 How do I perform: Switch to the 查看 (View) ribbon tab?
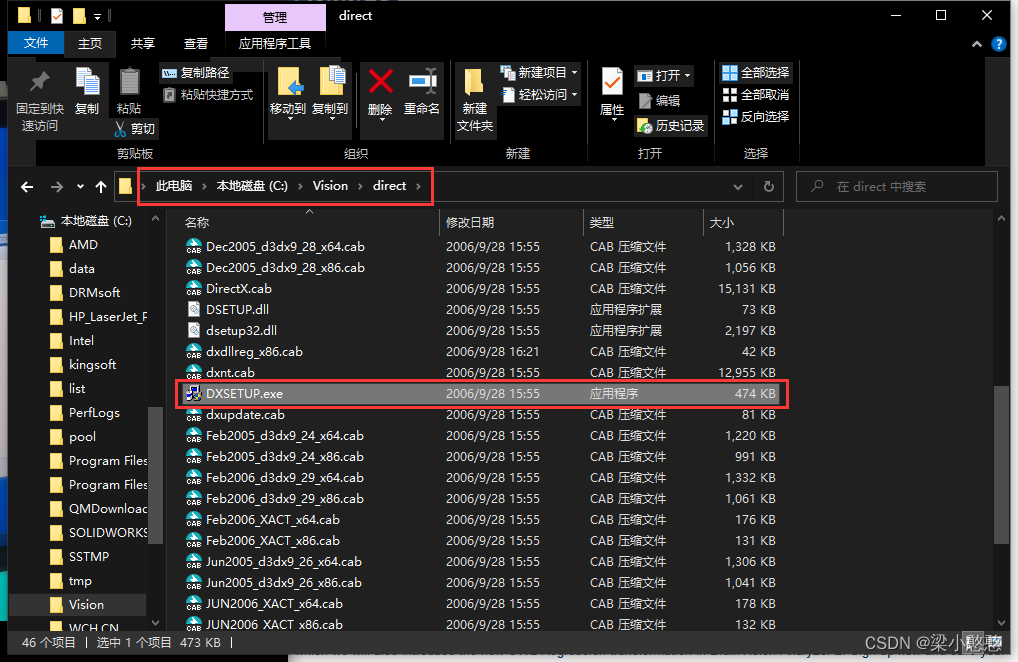194,43
